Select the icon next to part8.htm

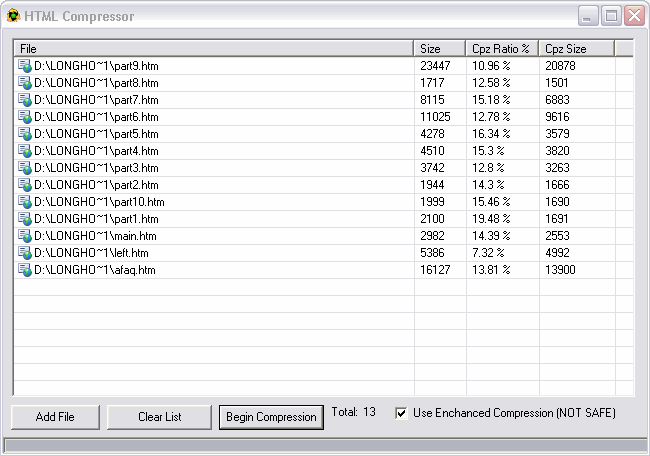pos(25,82)
